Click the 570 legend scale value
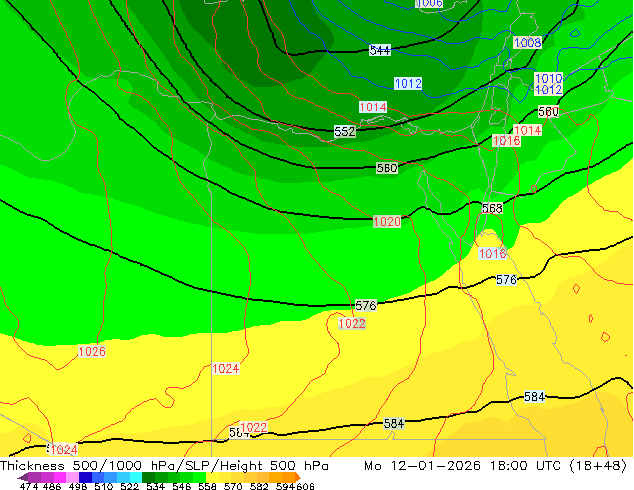 (x=233, y=486)
